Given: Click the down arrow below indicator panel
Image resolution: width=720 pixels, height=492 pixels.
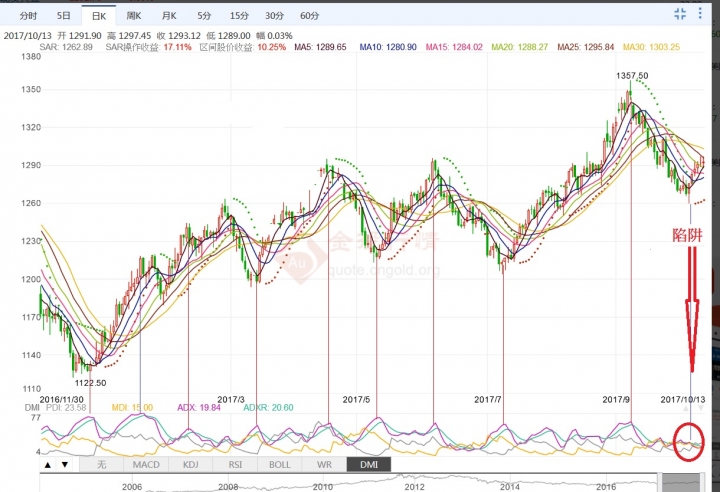Looking at the screenshot, I should coord(64,465).
